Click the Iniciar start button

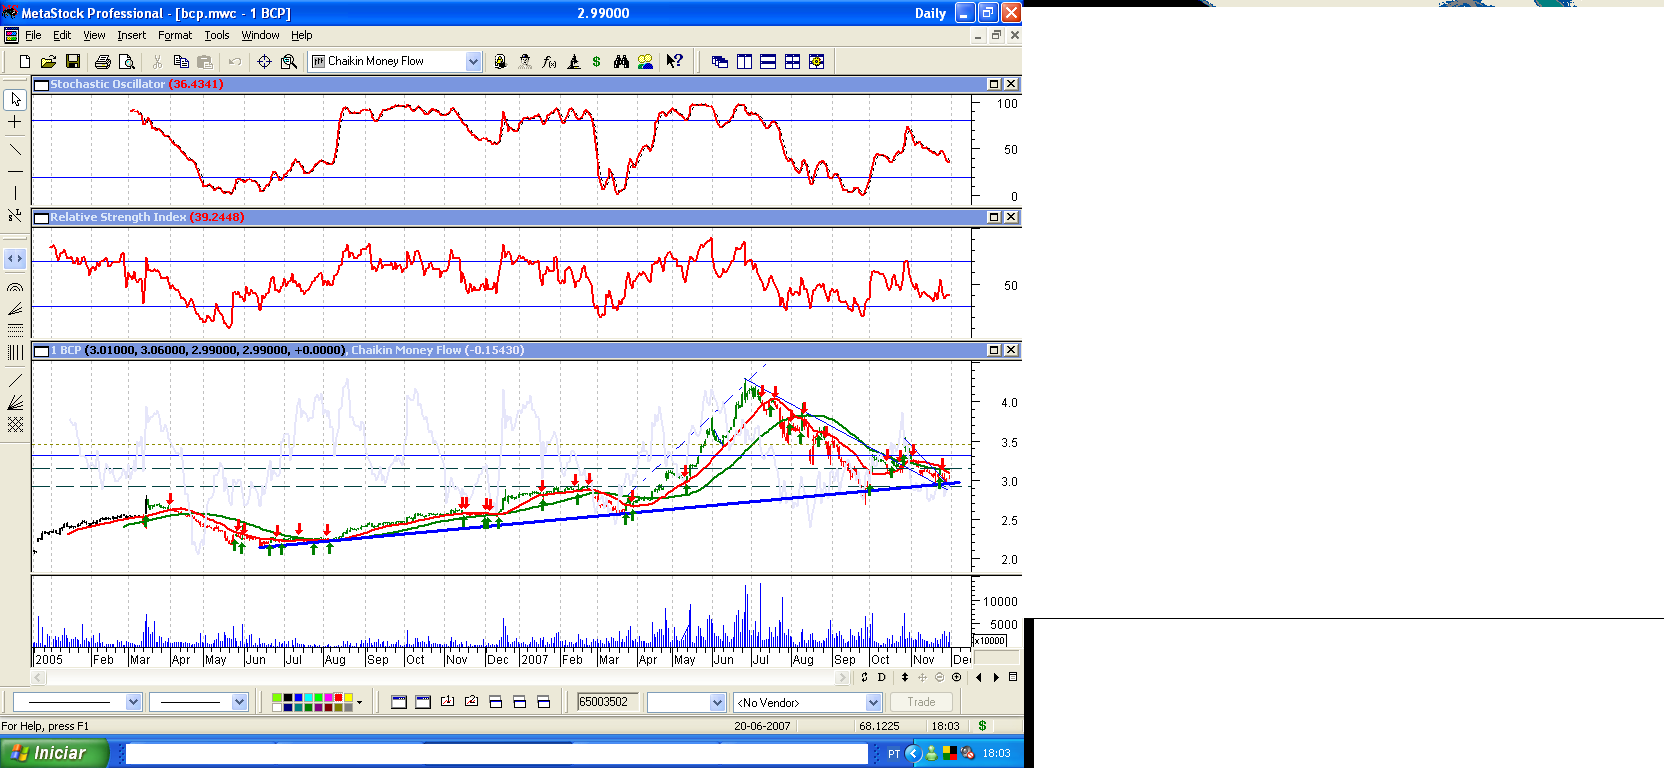click(54, 753)
